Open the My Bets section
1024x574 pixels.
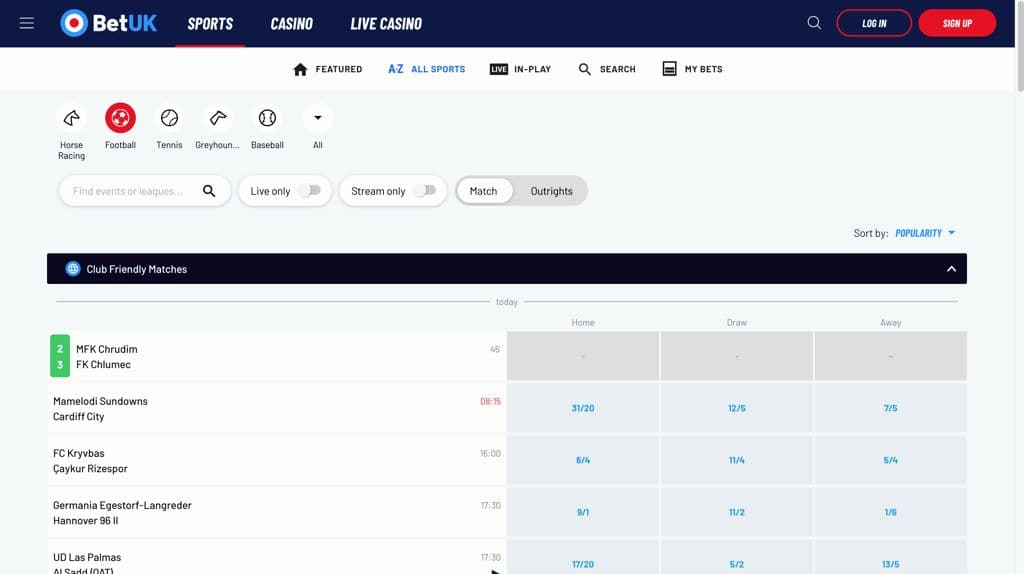(x=692, y=69)
